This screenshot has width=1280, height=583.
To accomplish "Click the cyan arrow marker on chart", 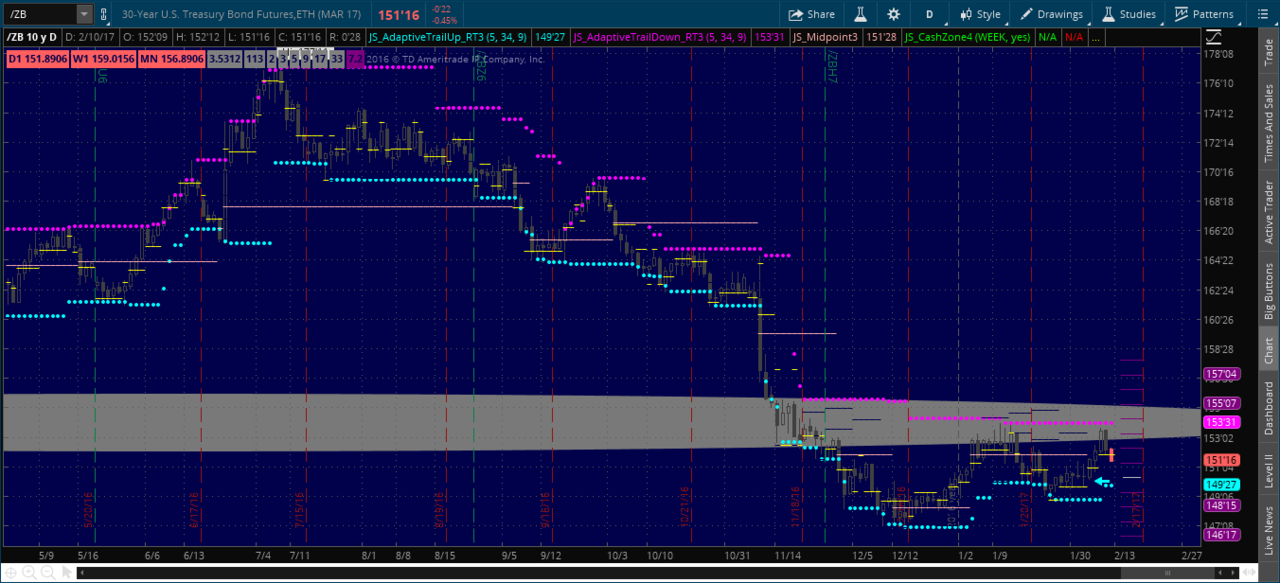I will 1102,482.
